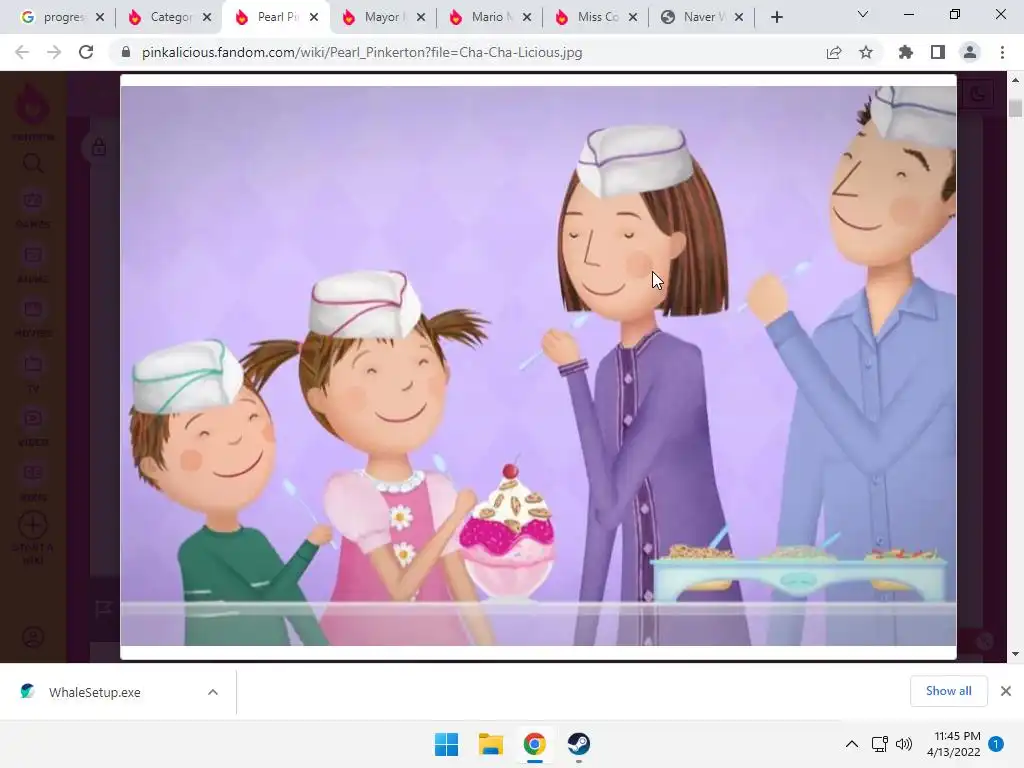The image size is (1024, 768).
Task: Close the Category tab
Action: click(x=207, y=17)
